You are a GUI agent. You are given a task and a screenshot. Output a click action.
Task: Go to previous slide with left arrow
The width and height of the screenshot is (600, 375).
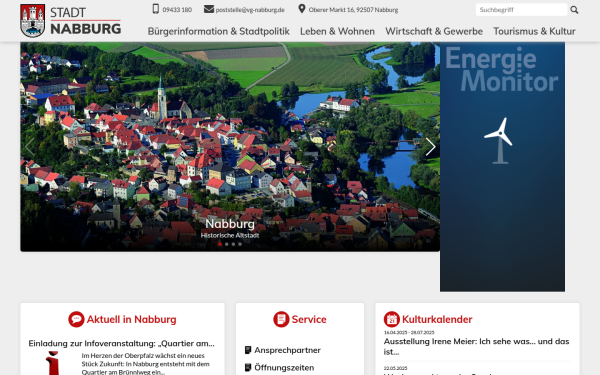coord(29,147)
